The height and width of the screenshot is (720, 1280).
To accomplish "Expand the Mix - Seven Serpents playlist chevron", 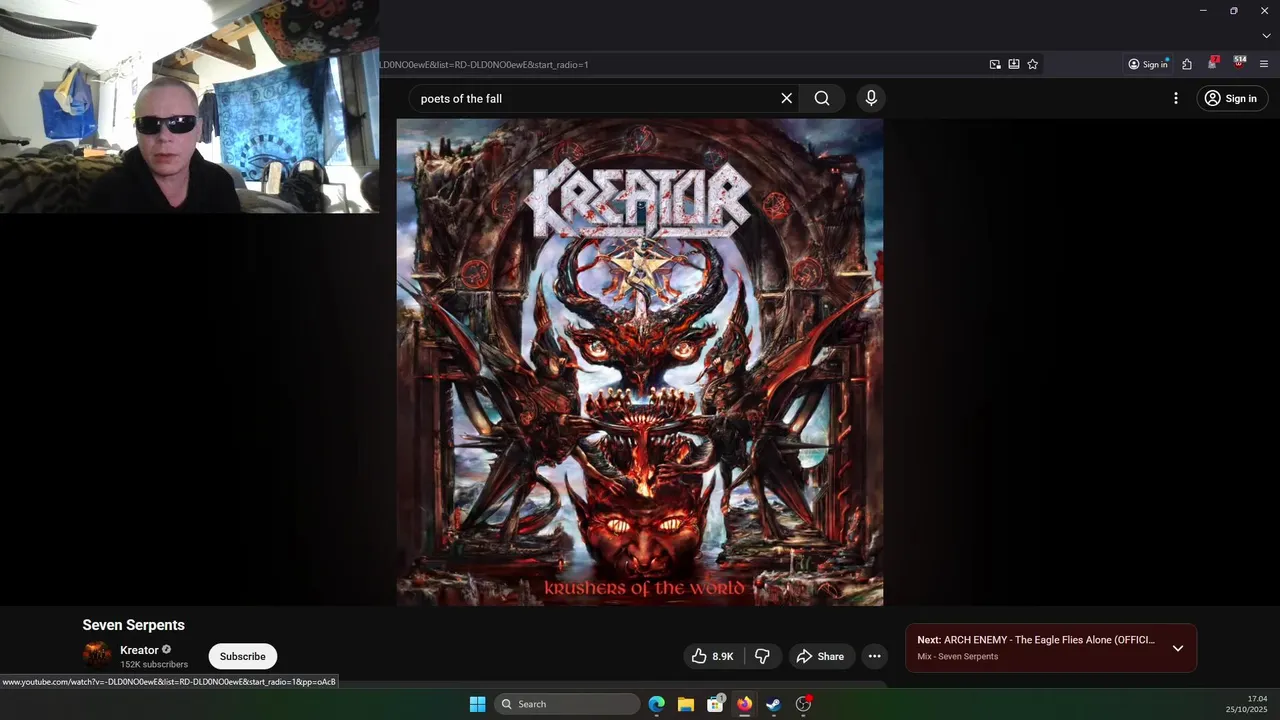I will pyautogui.click(x=1178, y=648).
